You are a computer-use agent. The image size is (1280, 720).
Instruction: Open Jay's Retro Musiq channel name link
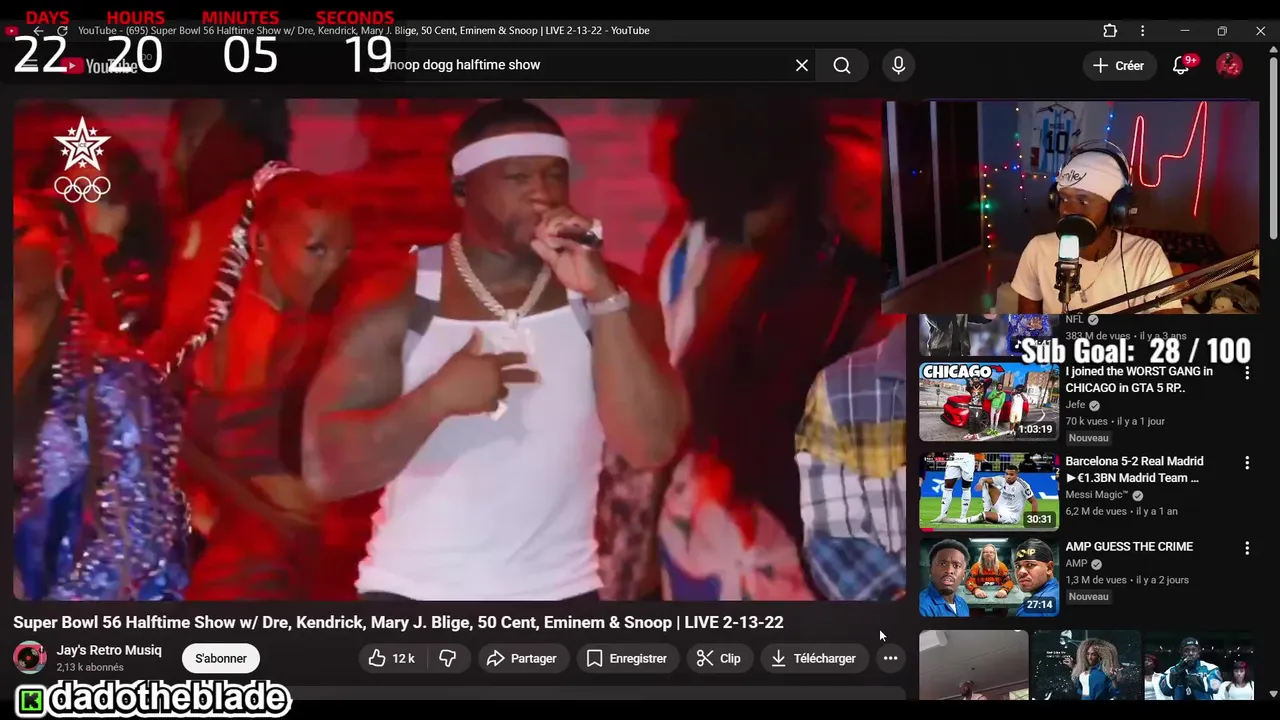click(109, 650)
